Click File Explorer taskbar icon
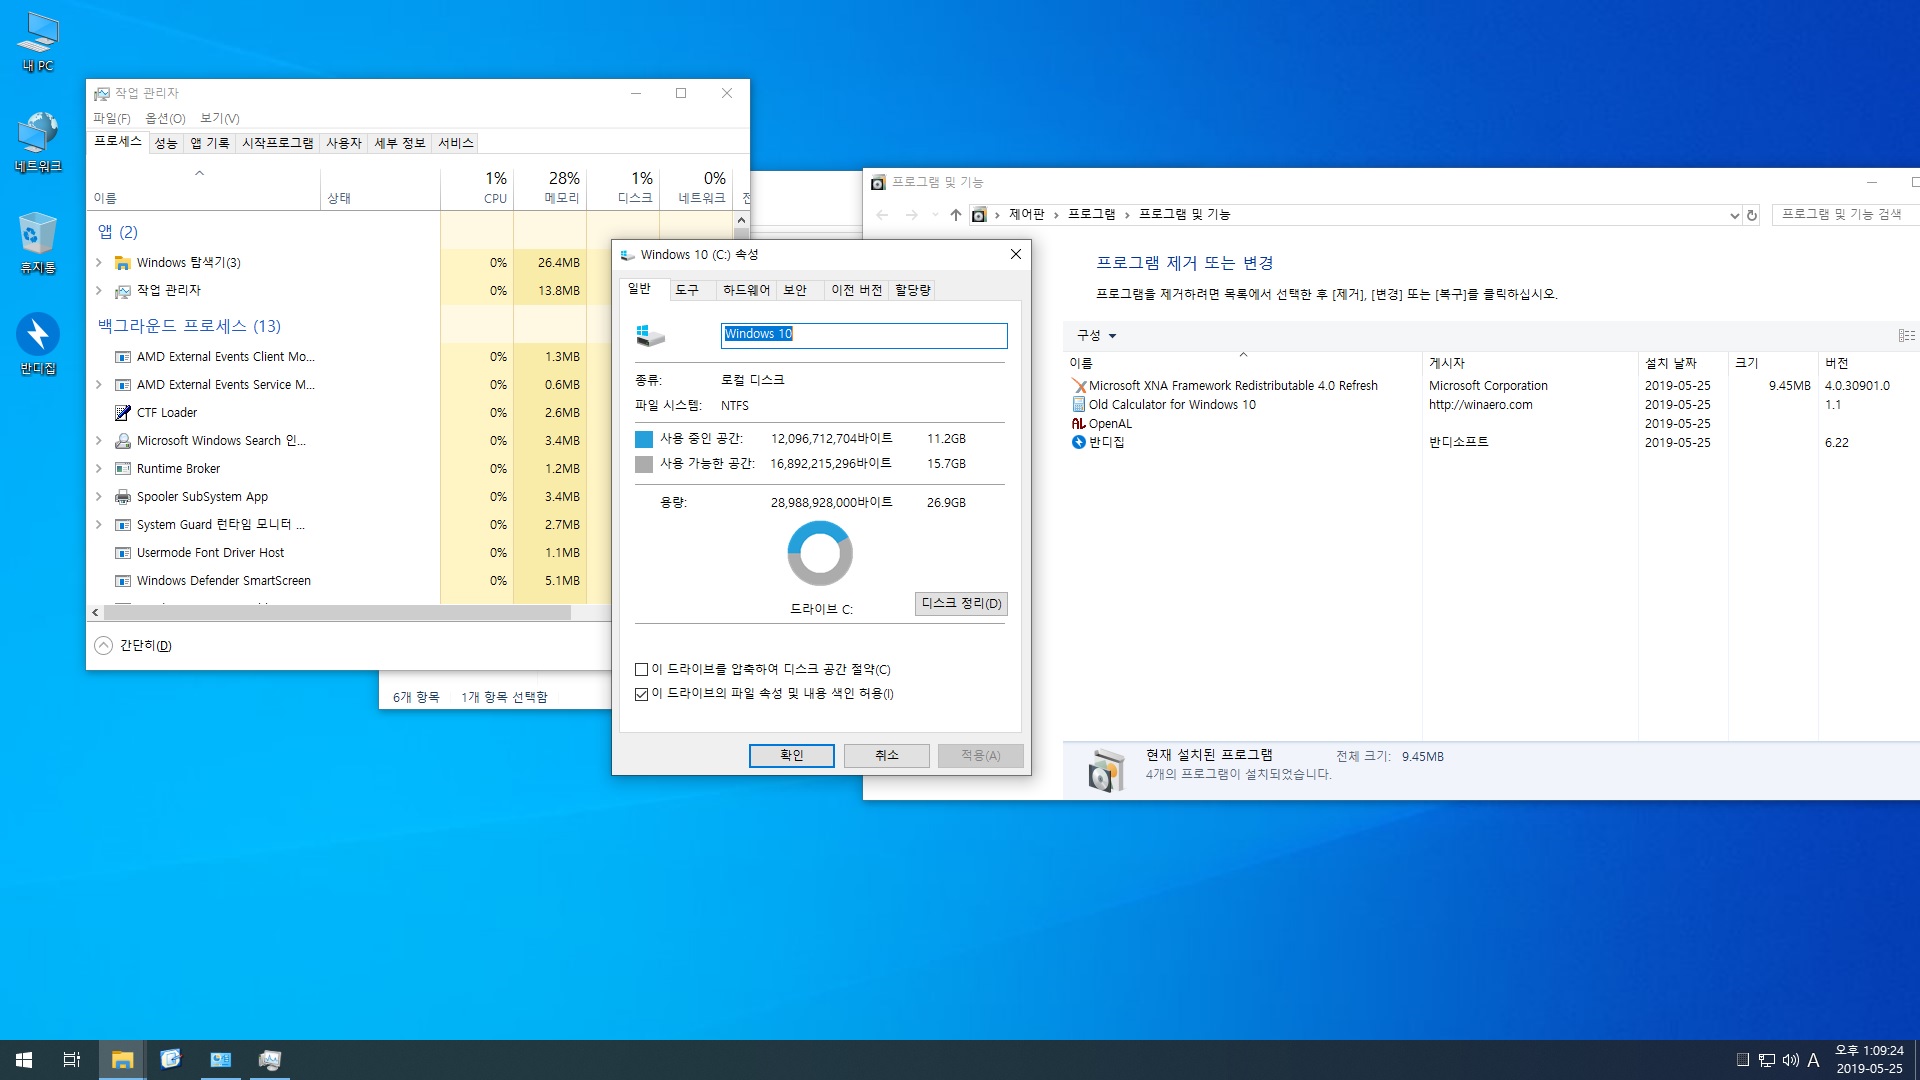Screen dimensions: 1920x1080 click(122, 1060)
